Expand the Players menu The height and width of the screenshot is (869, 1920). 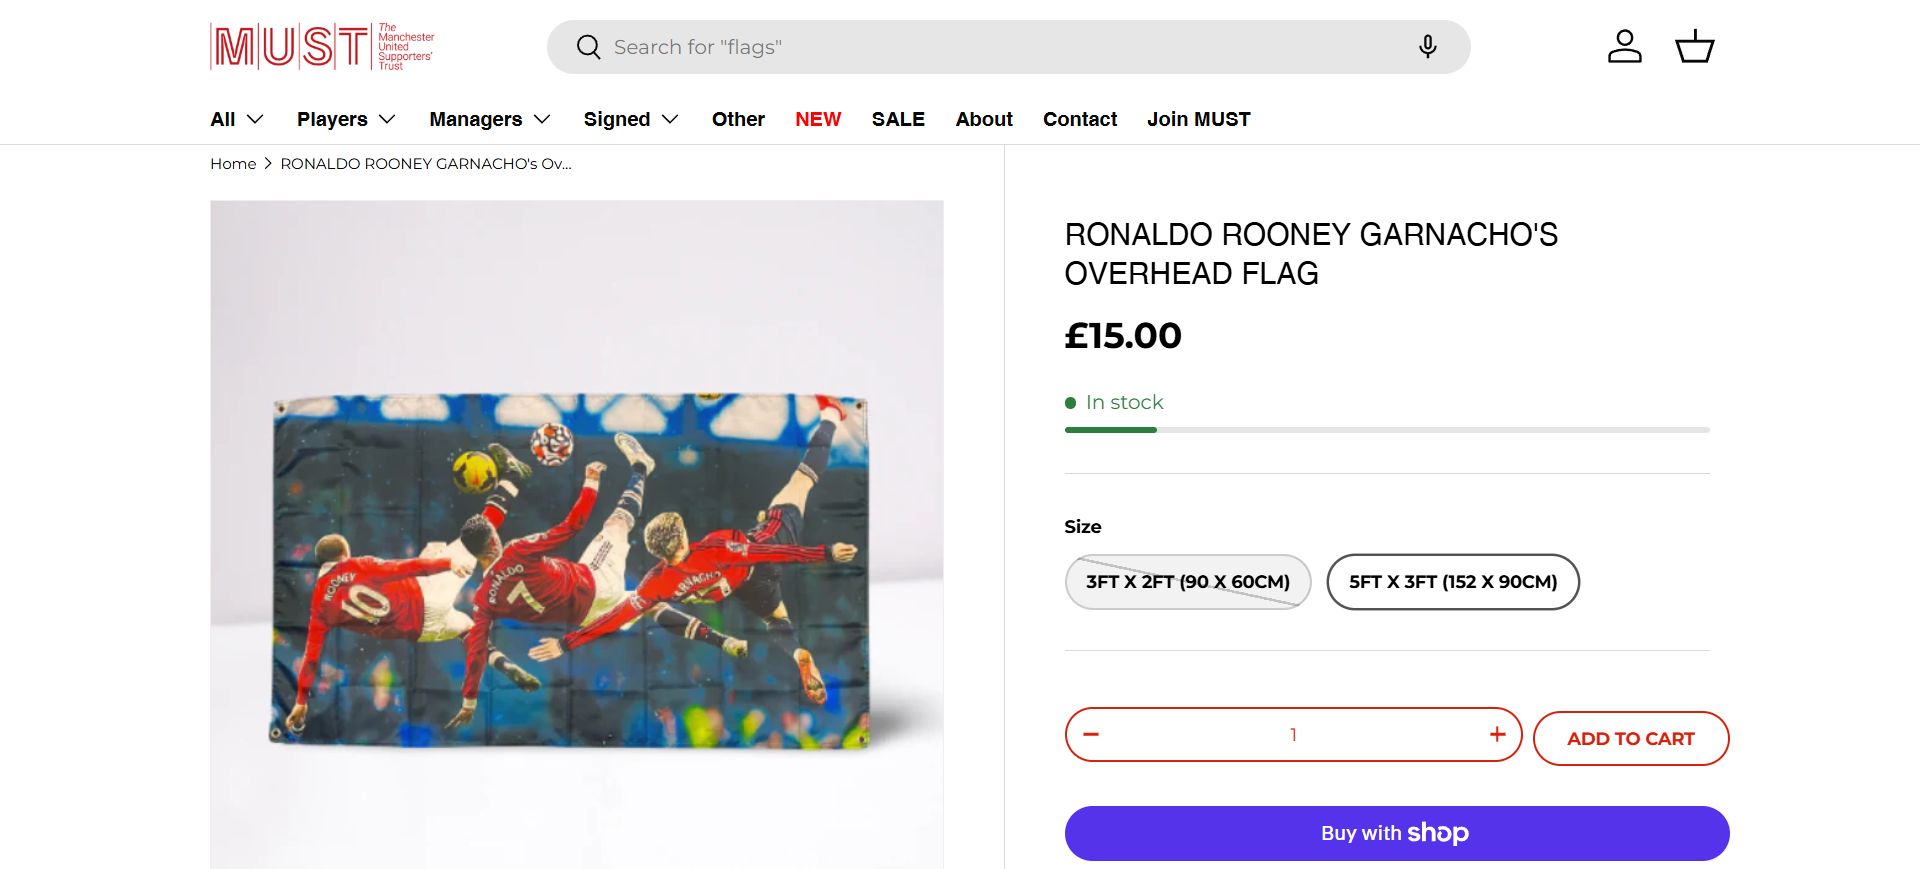(x=346, y=119)
